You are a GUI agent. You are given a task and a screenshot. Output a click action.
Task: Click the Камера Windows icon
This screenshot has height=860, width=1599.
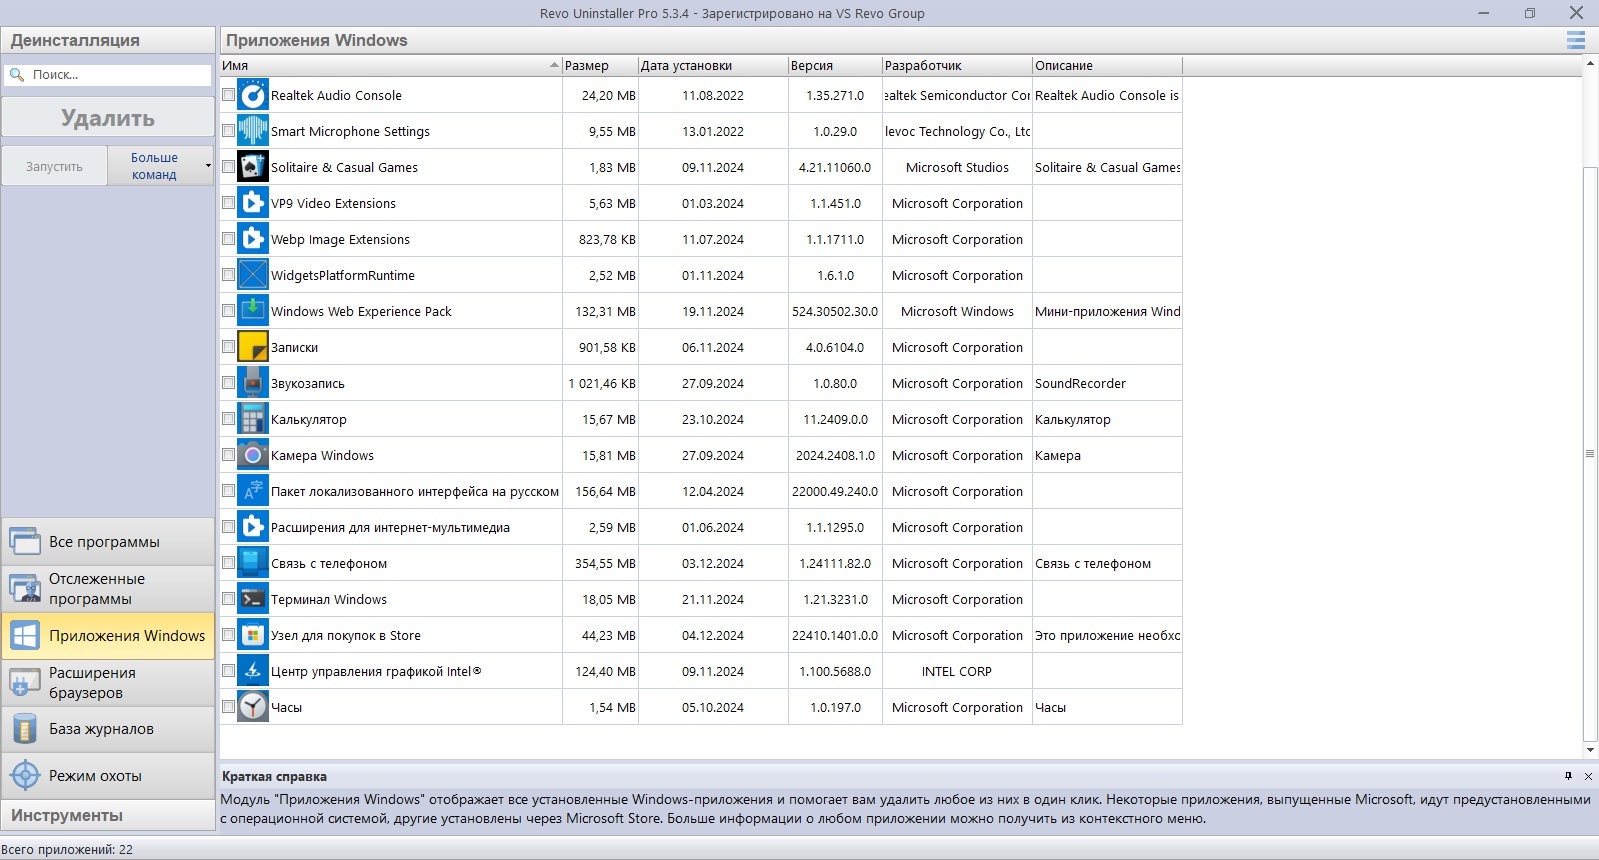click(x=253, y=455)
